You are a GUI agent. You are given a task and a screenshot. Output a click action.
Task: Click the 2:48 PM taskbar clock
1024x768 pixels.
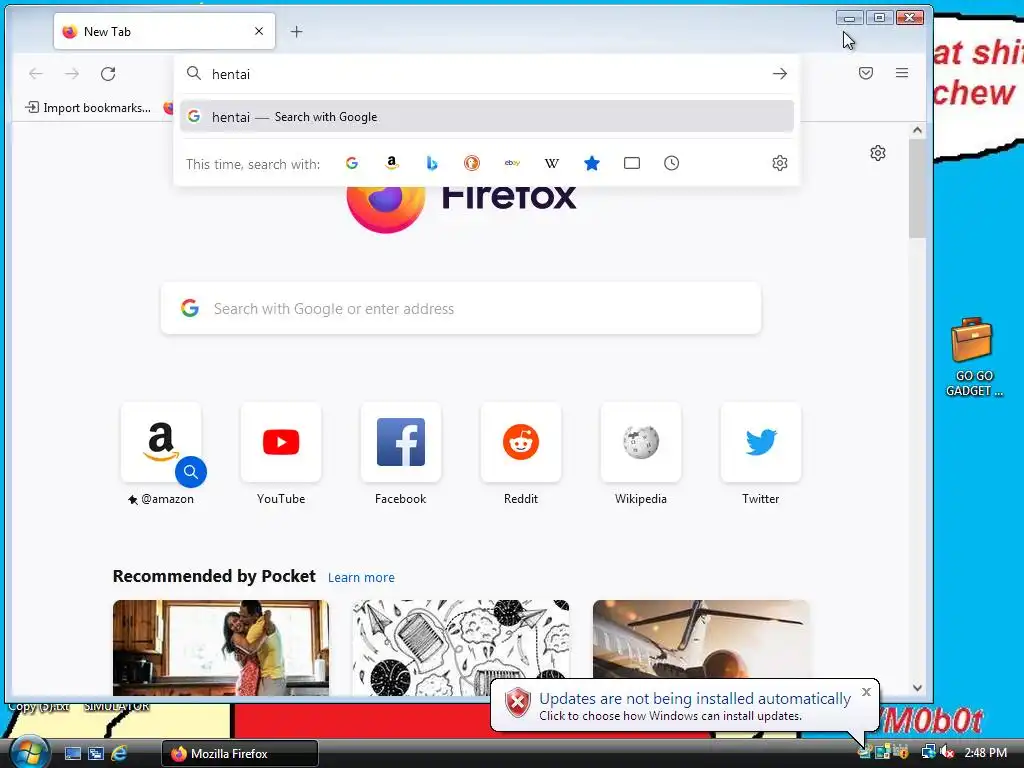[x=985, y=753]
